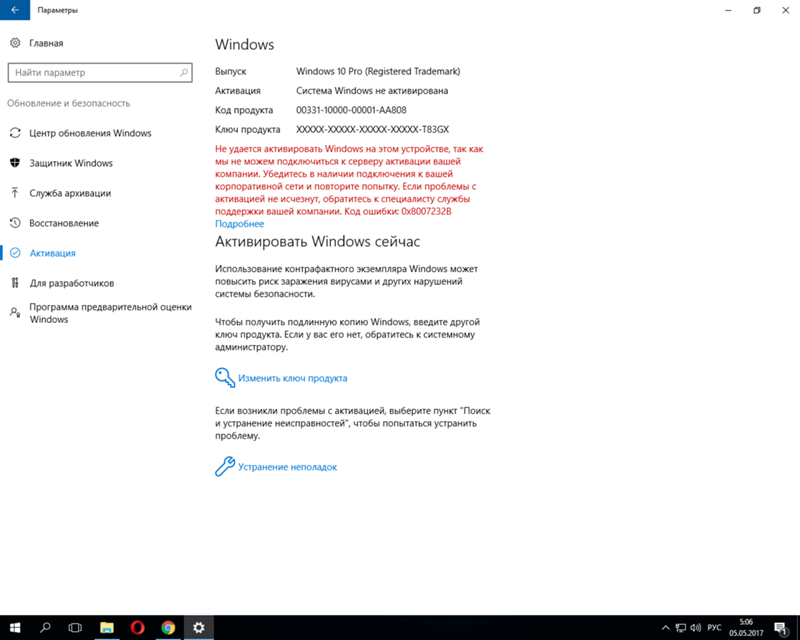Focus the Найти параметр search field
Screen dimensions: 800x640
coord(100,72)
